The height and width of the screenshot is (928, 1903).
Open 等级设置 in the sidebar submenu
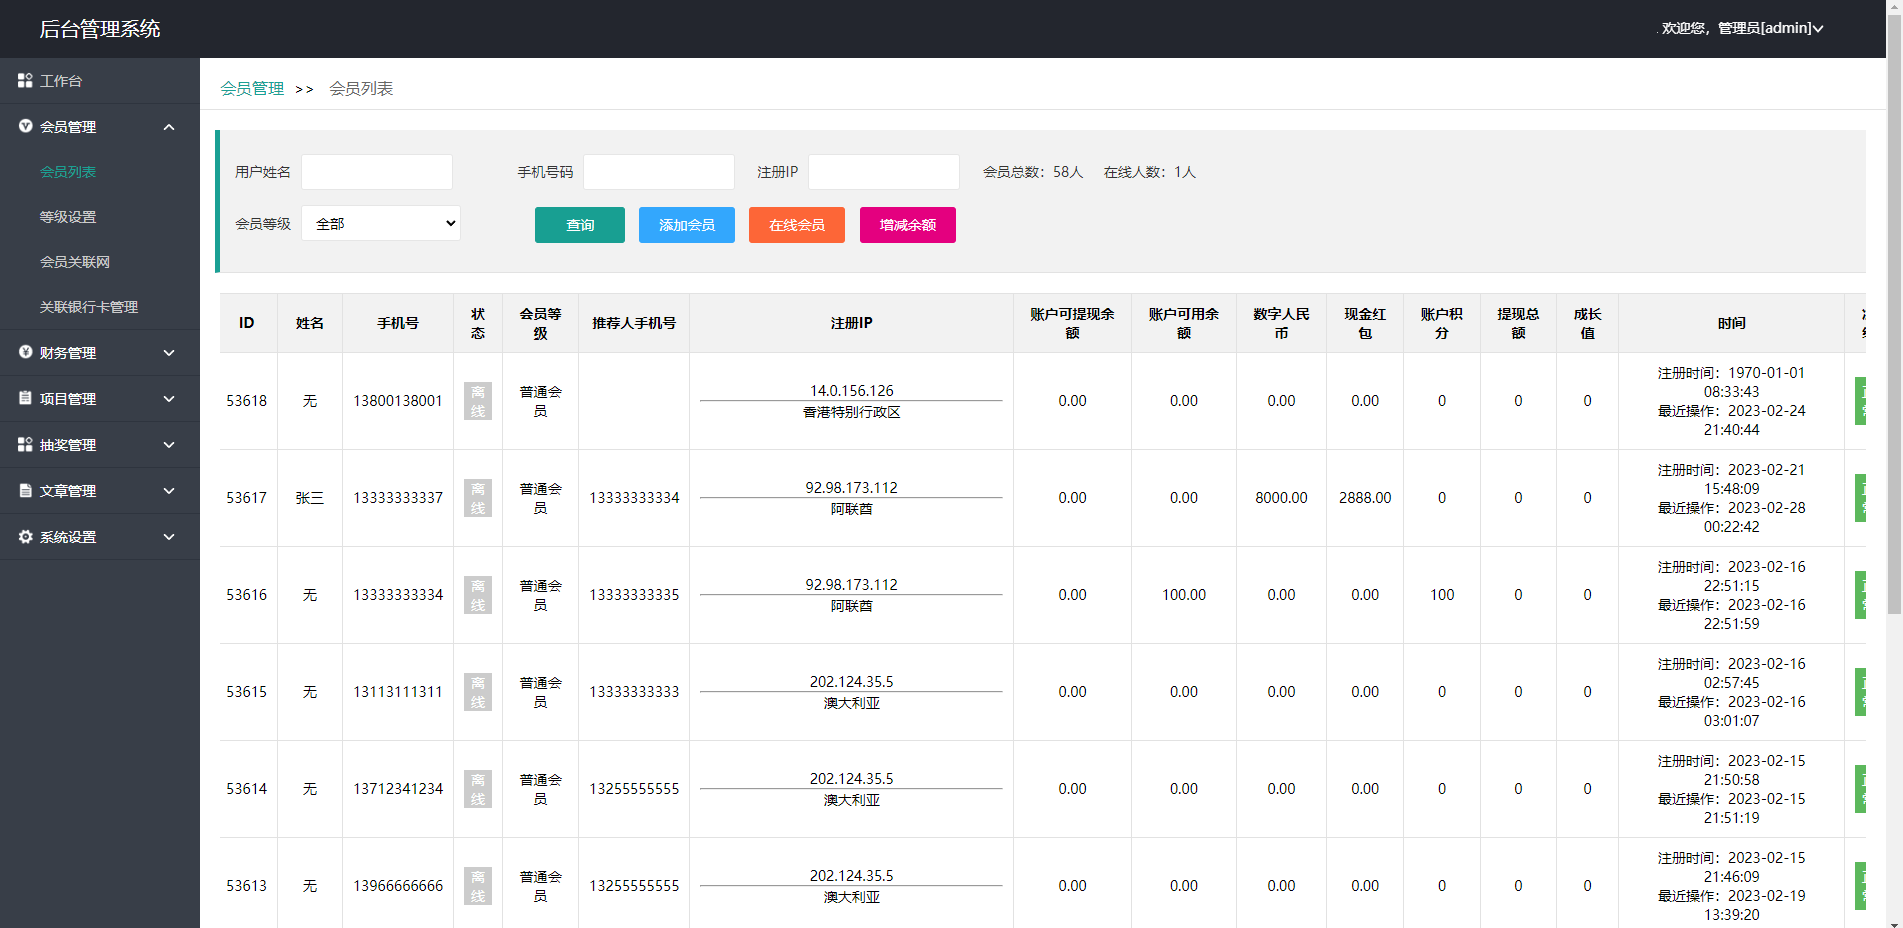pyautogui.click(x=68, y=217)
